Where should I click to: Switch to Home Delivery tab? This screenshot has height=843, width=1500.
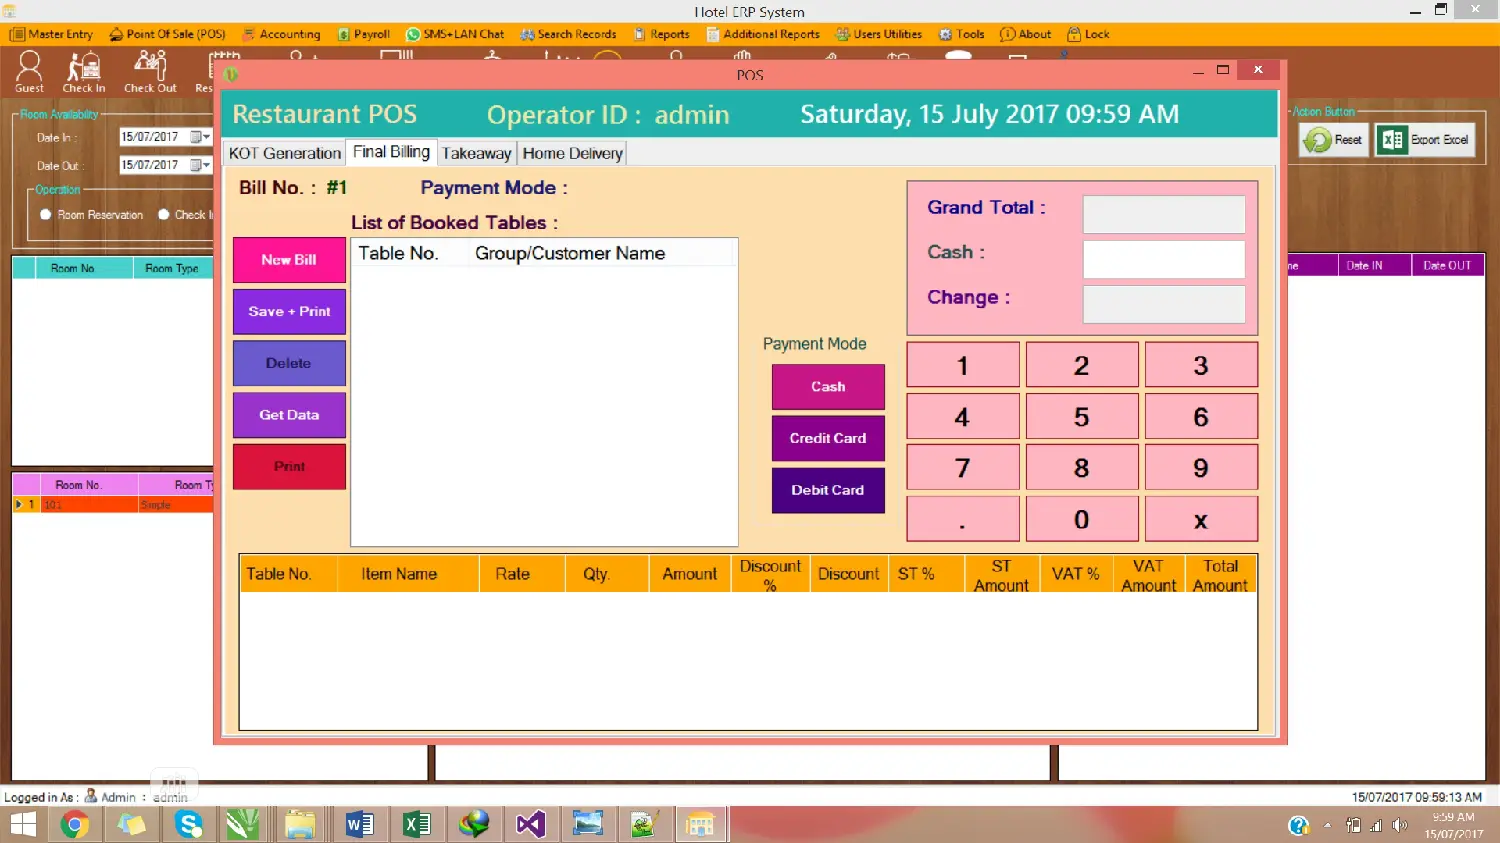(x=572, y=153)
